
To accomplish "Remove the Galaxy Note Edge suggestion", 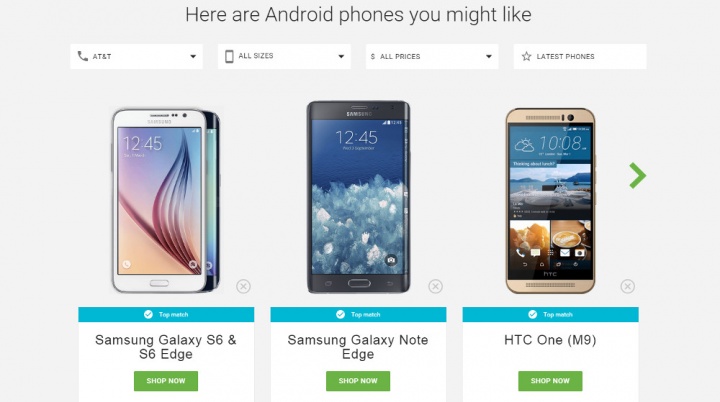I will [435, 286].
